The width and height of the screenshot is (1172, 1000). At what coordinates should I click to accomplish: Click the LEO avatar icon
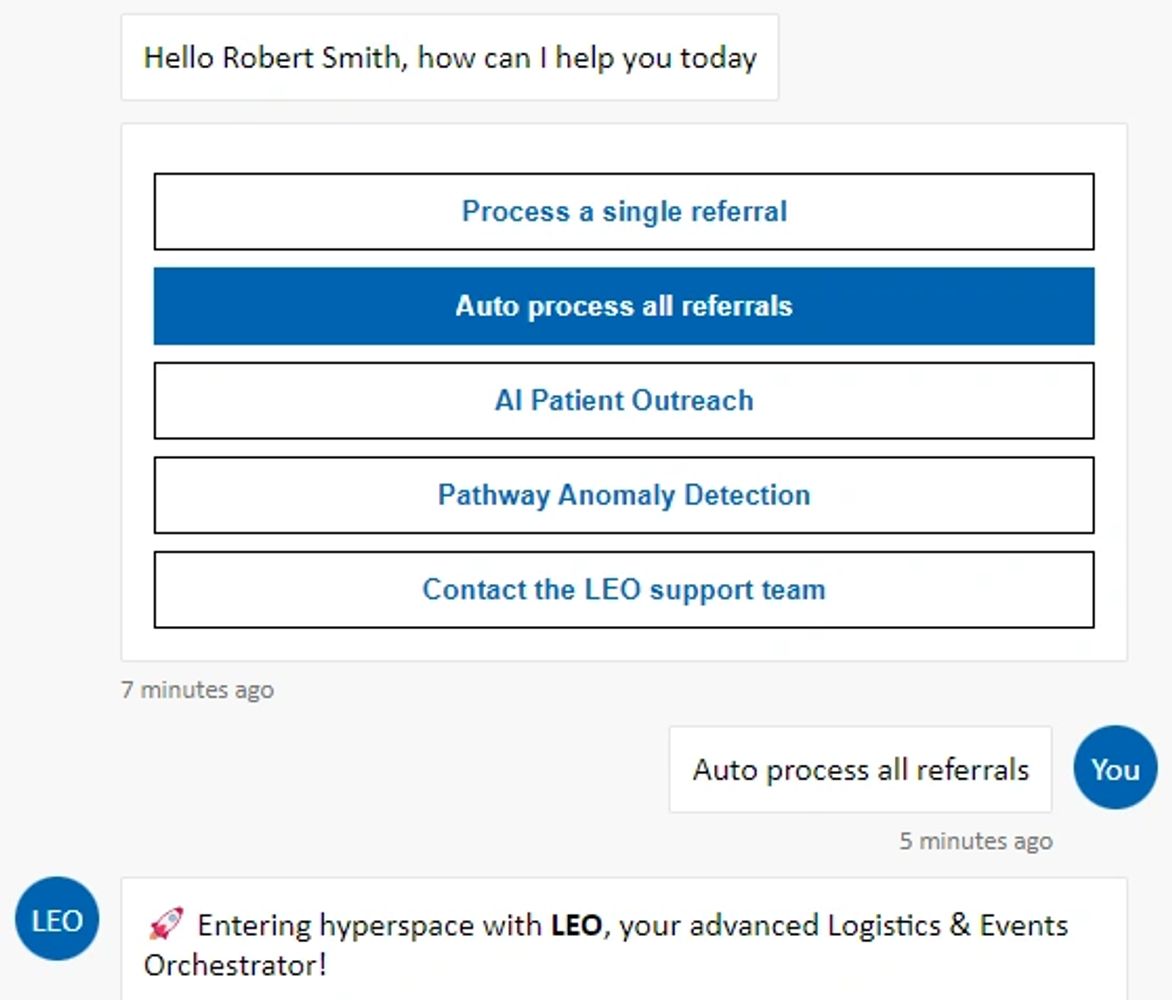pos(57,919)
